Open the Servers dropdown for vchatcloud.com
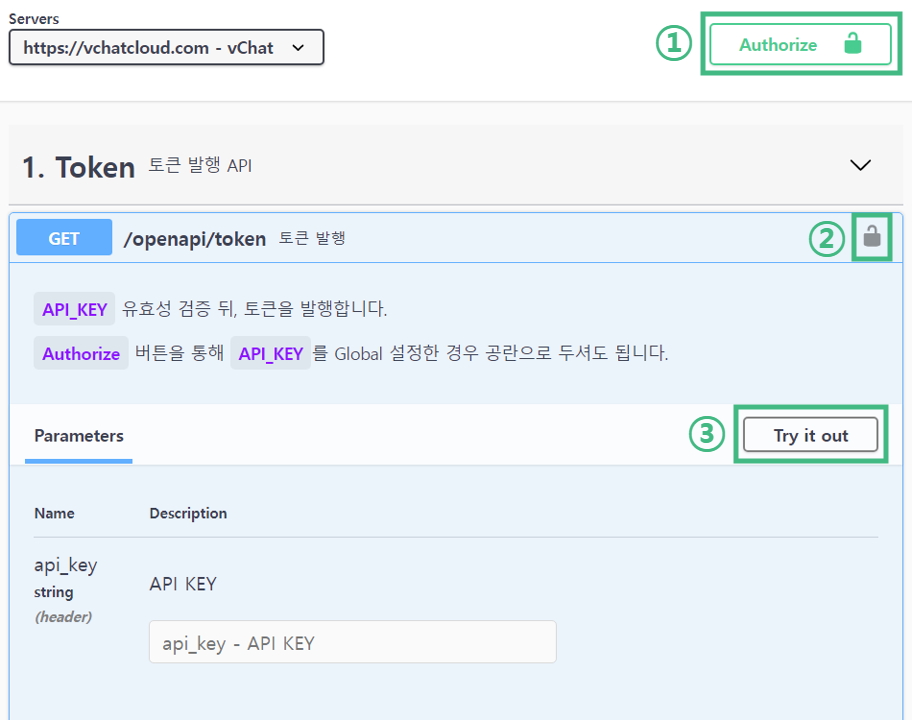Image resolution: width=912 pixels, height=720 pixels. (x=165, y=47)
